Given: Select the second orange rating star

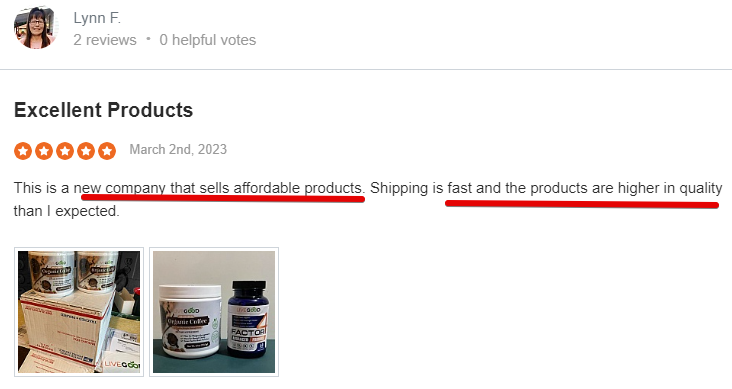Looking at the screenshot, I should (44, 151).
